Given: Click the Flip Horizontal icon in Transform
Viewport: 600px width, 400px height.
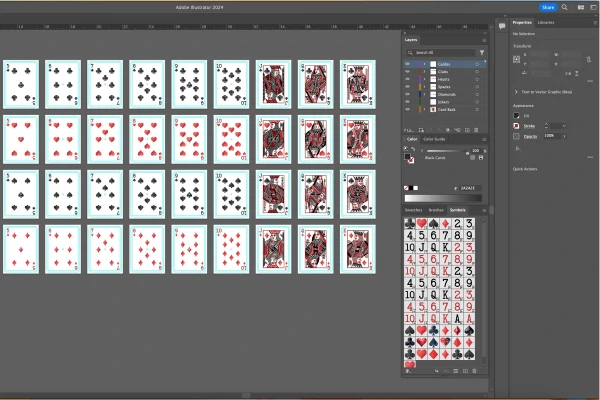Looking at the screenshot, I should pyautogui.click(x=568, y=73).
